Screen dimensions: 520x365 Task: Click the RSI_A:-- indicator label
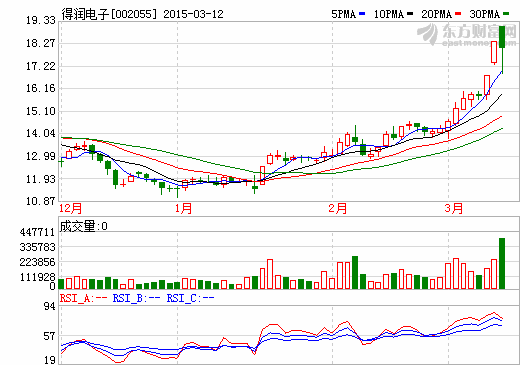pos(83,298)
